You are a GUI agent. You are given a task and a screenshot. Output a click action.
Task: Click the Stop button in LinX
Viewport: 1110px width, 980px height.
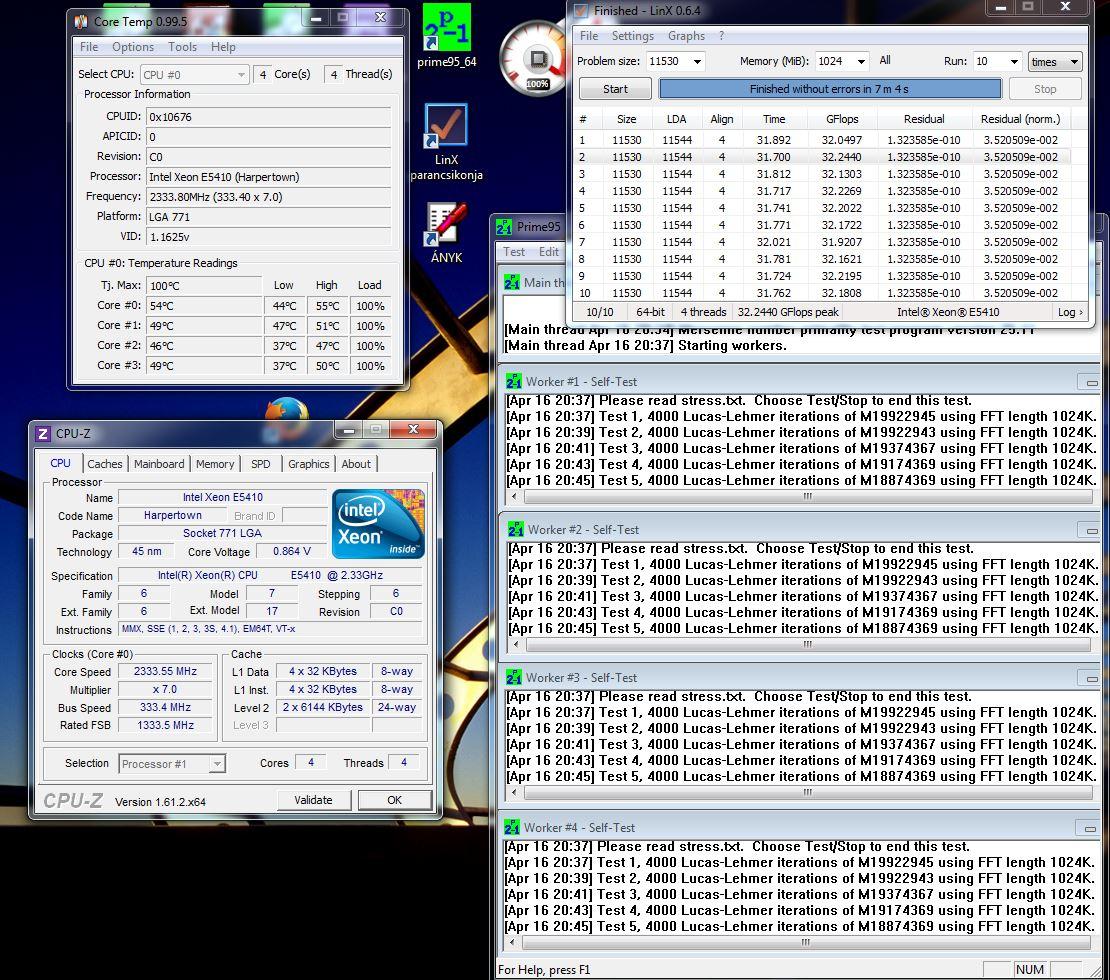1045,89
